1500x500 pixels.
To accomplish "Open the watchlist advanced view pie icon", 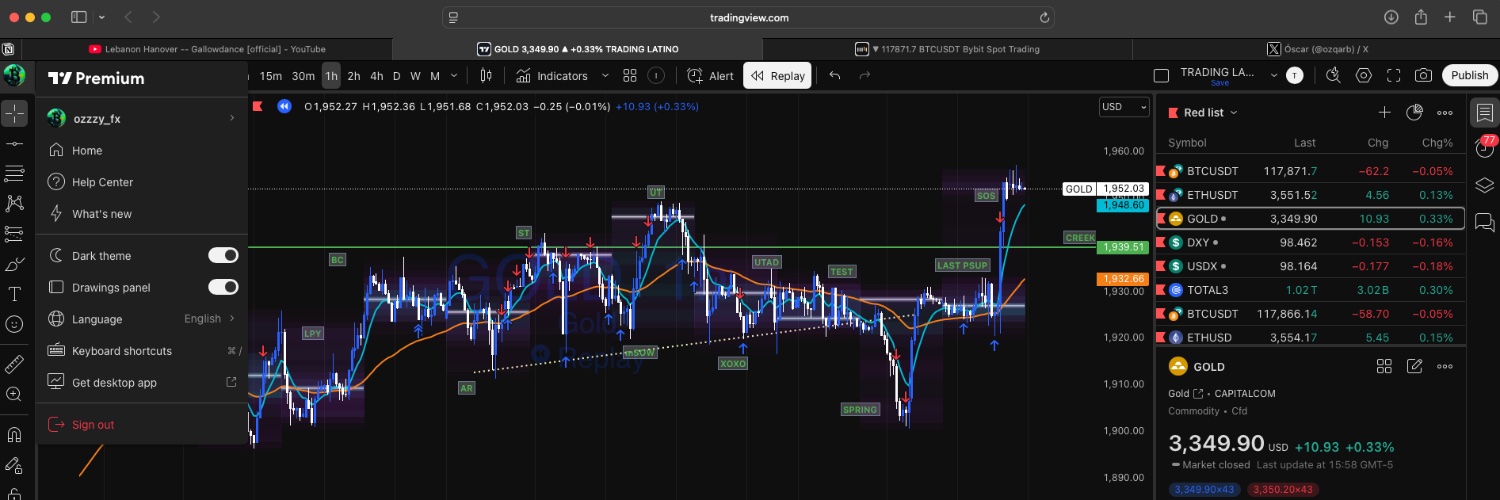I will (x=1415, y=113).
